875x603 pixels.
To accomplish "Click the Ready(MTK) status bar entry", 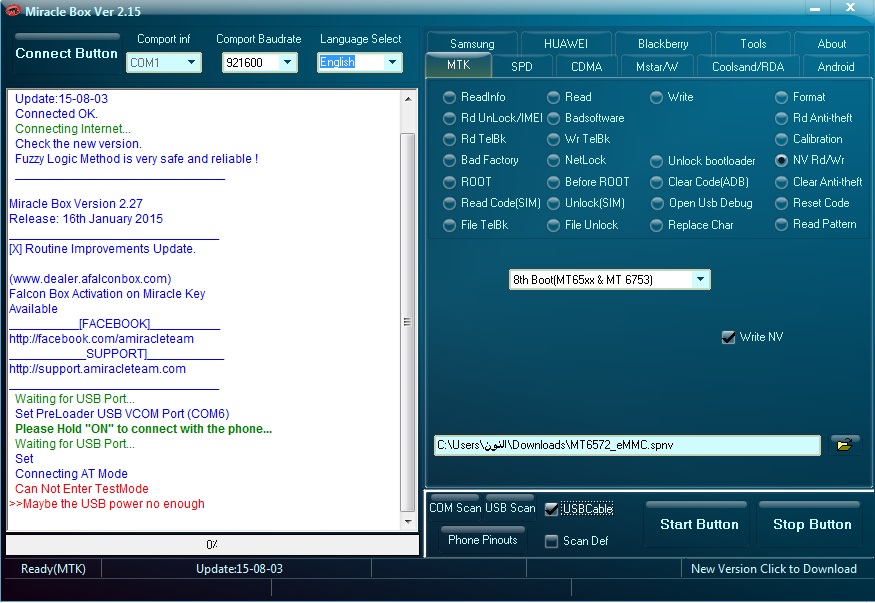I will coord(53,568).
